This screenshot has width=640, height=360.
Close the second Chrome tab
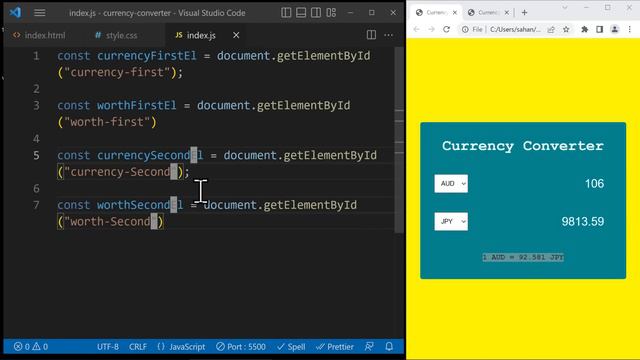[507, 13]
